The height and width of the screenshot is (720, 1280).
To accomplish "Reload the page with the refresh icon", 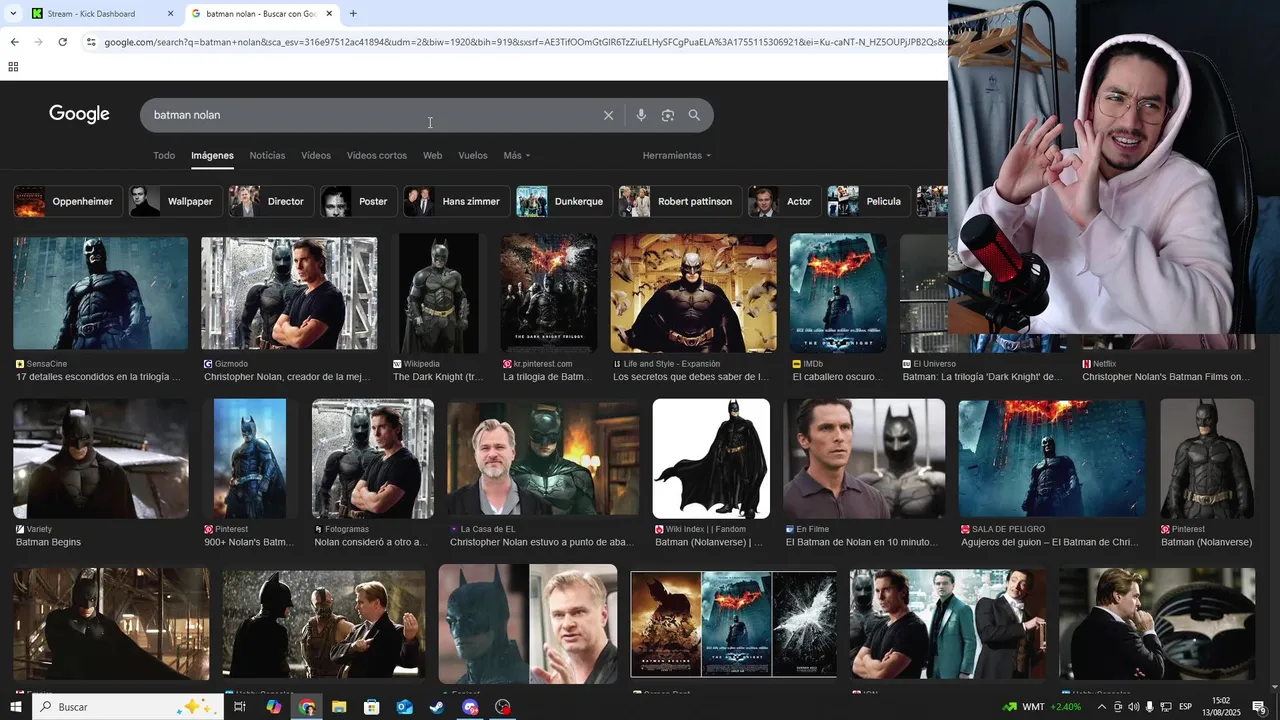I will point(62,42).
